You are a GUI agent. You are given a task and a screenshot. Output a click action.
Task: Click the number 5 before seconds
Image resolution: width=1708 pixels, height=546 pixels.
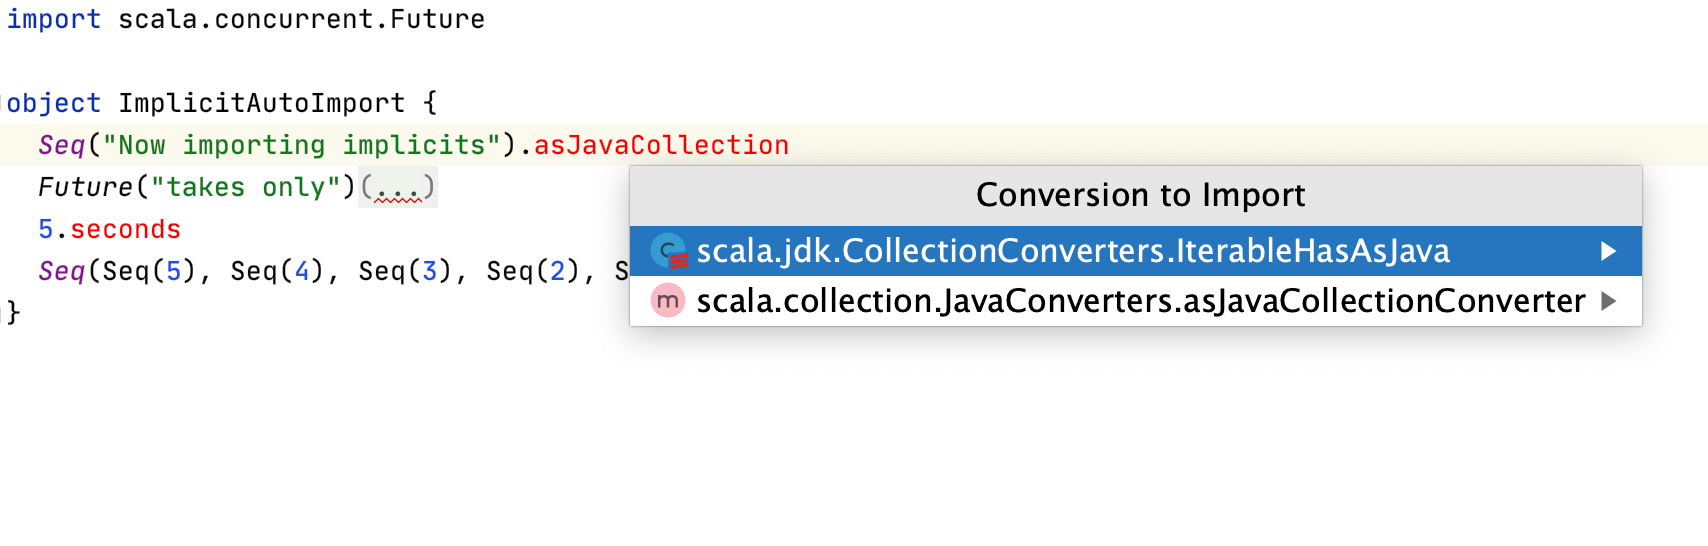pyautogui.click(x=45, y=229)
